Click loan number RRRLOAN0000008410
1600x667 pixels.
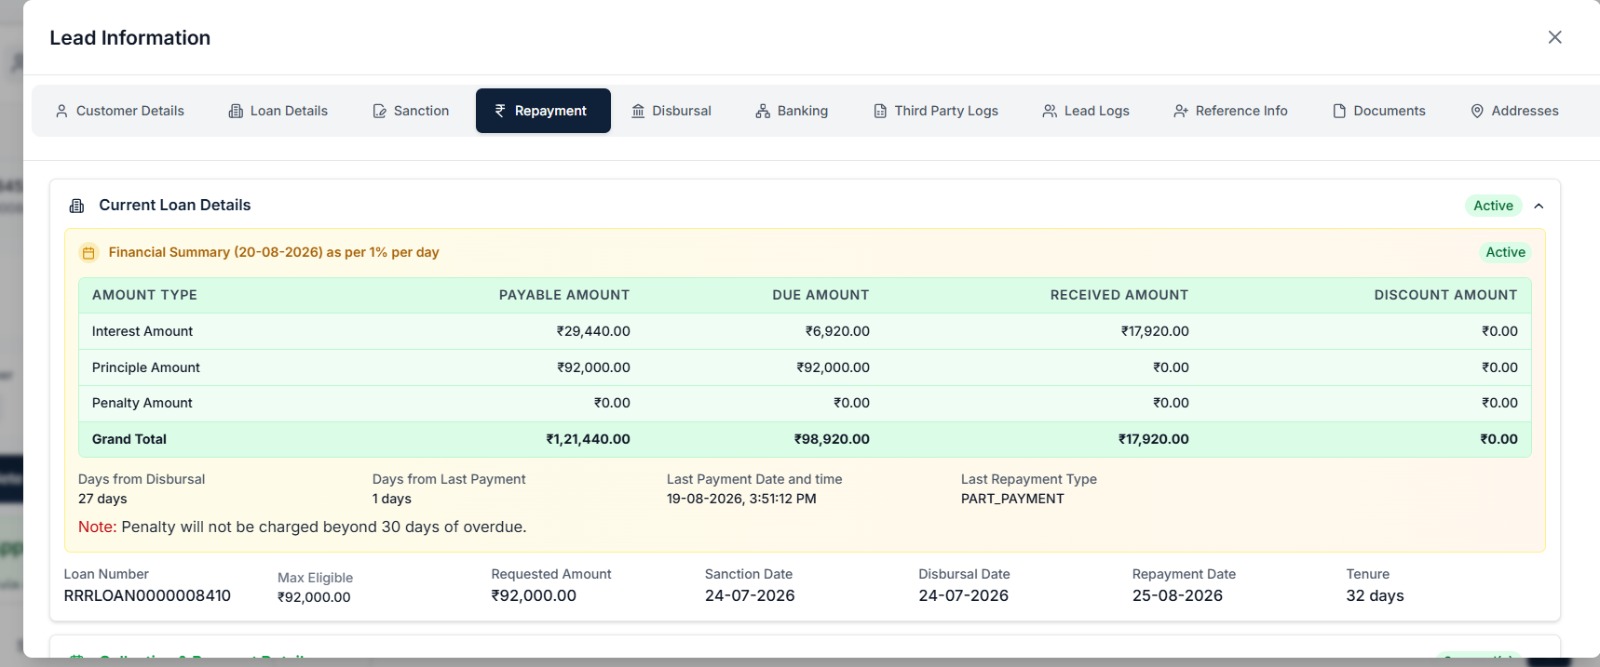147,596
